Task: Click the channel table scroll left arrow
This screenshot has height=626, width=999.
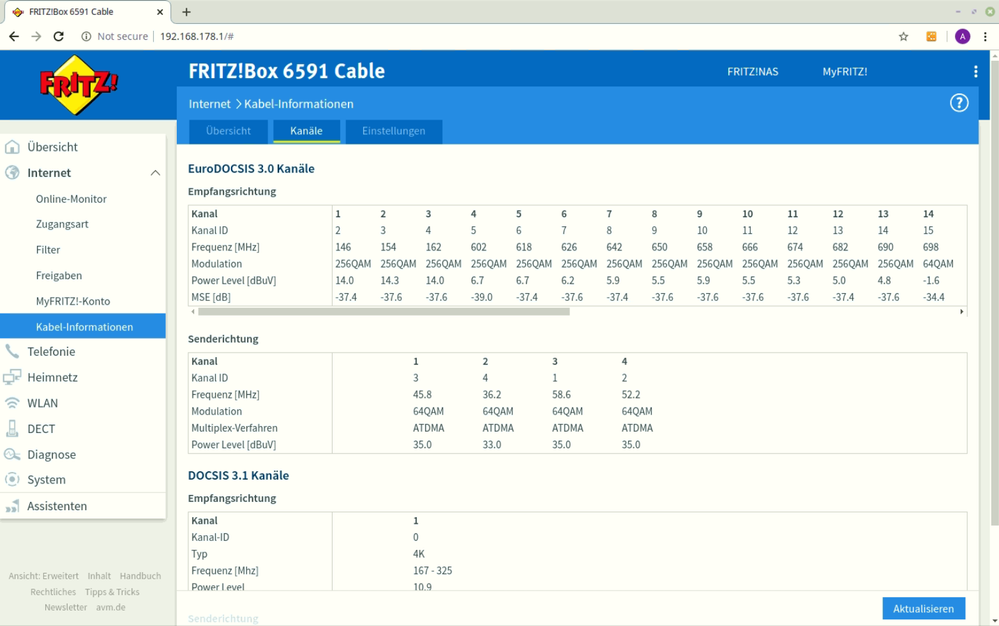Action: [x=193, y=311]
